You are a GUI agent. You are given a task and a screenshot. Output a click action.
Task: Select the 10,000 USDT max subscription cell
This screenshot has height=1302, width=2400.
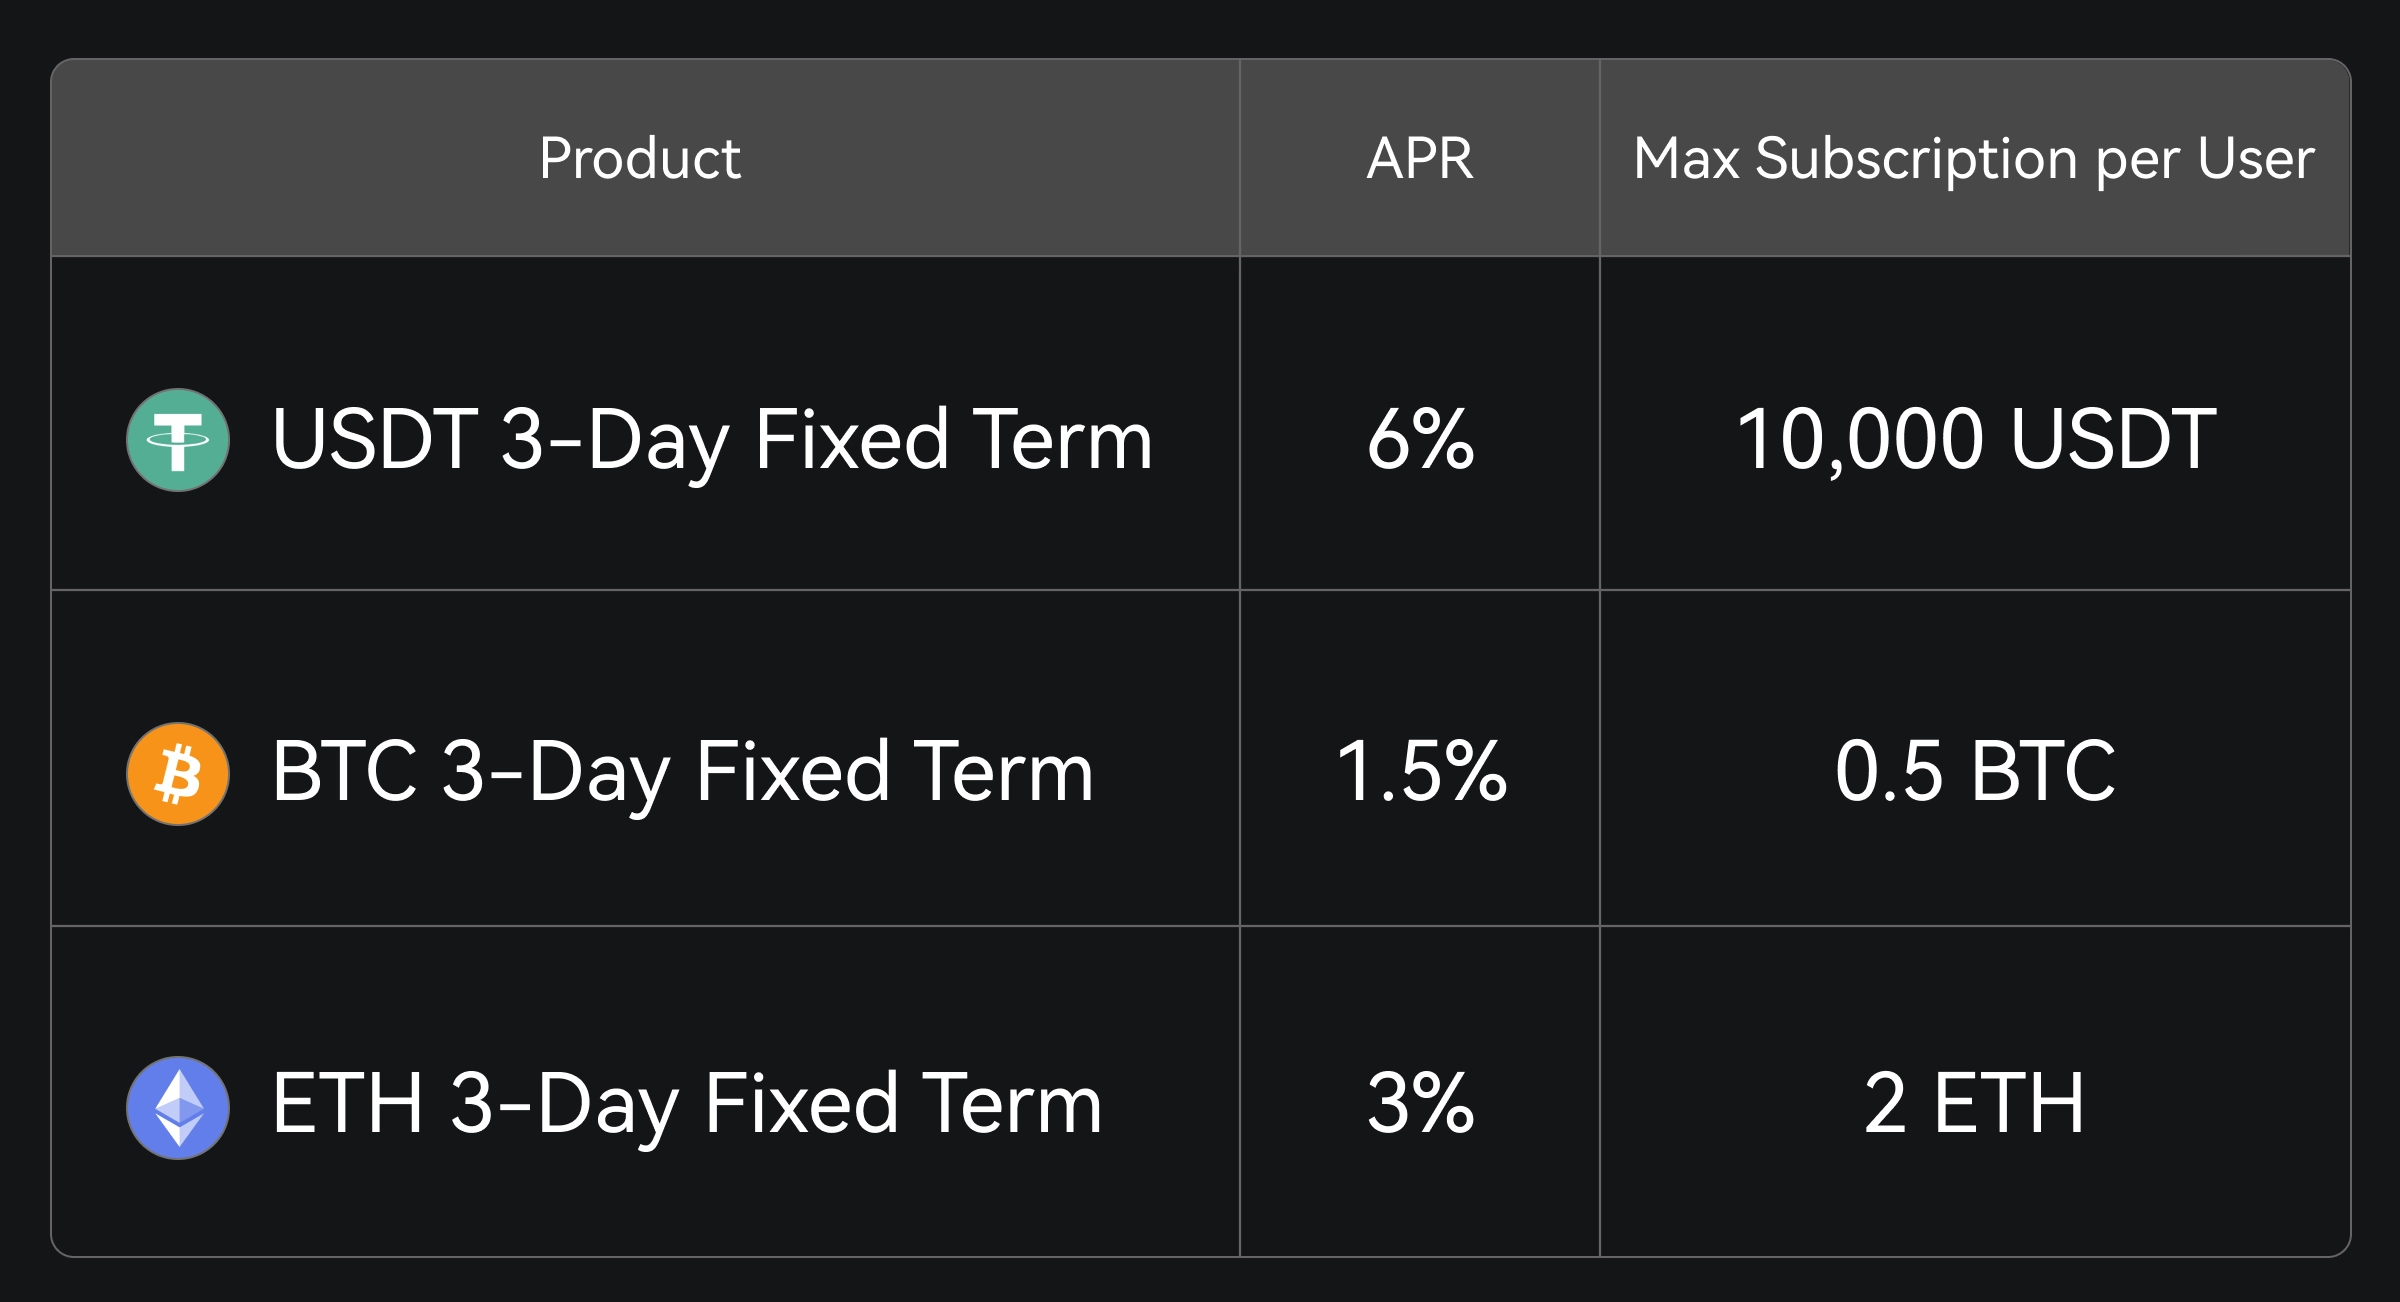[x=1976, y=440]
